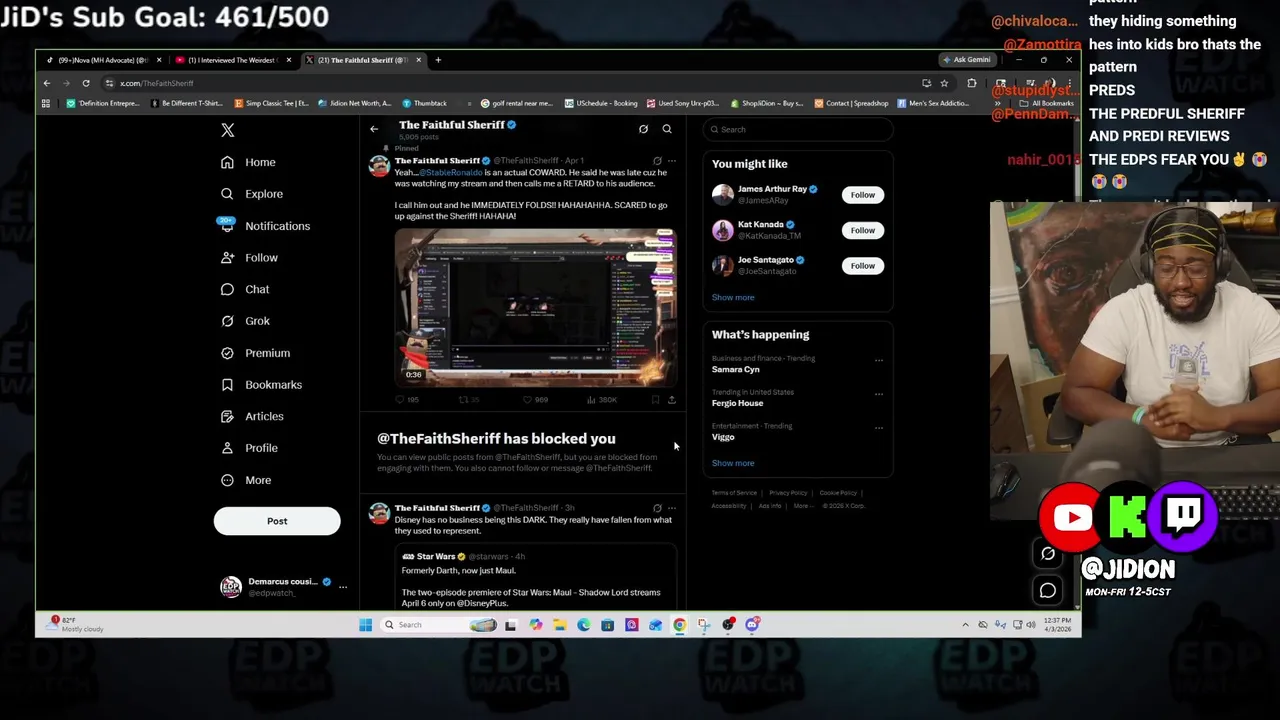Image resolution: width=1280 pixels, height=720 pixels.
Task: Bookmark the pinned post
Action: [x=655, y=400]
